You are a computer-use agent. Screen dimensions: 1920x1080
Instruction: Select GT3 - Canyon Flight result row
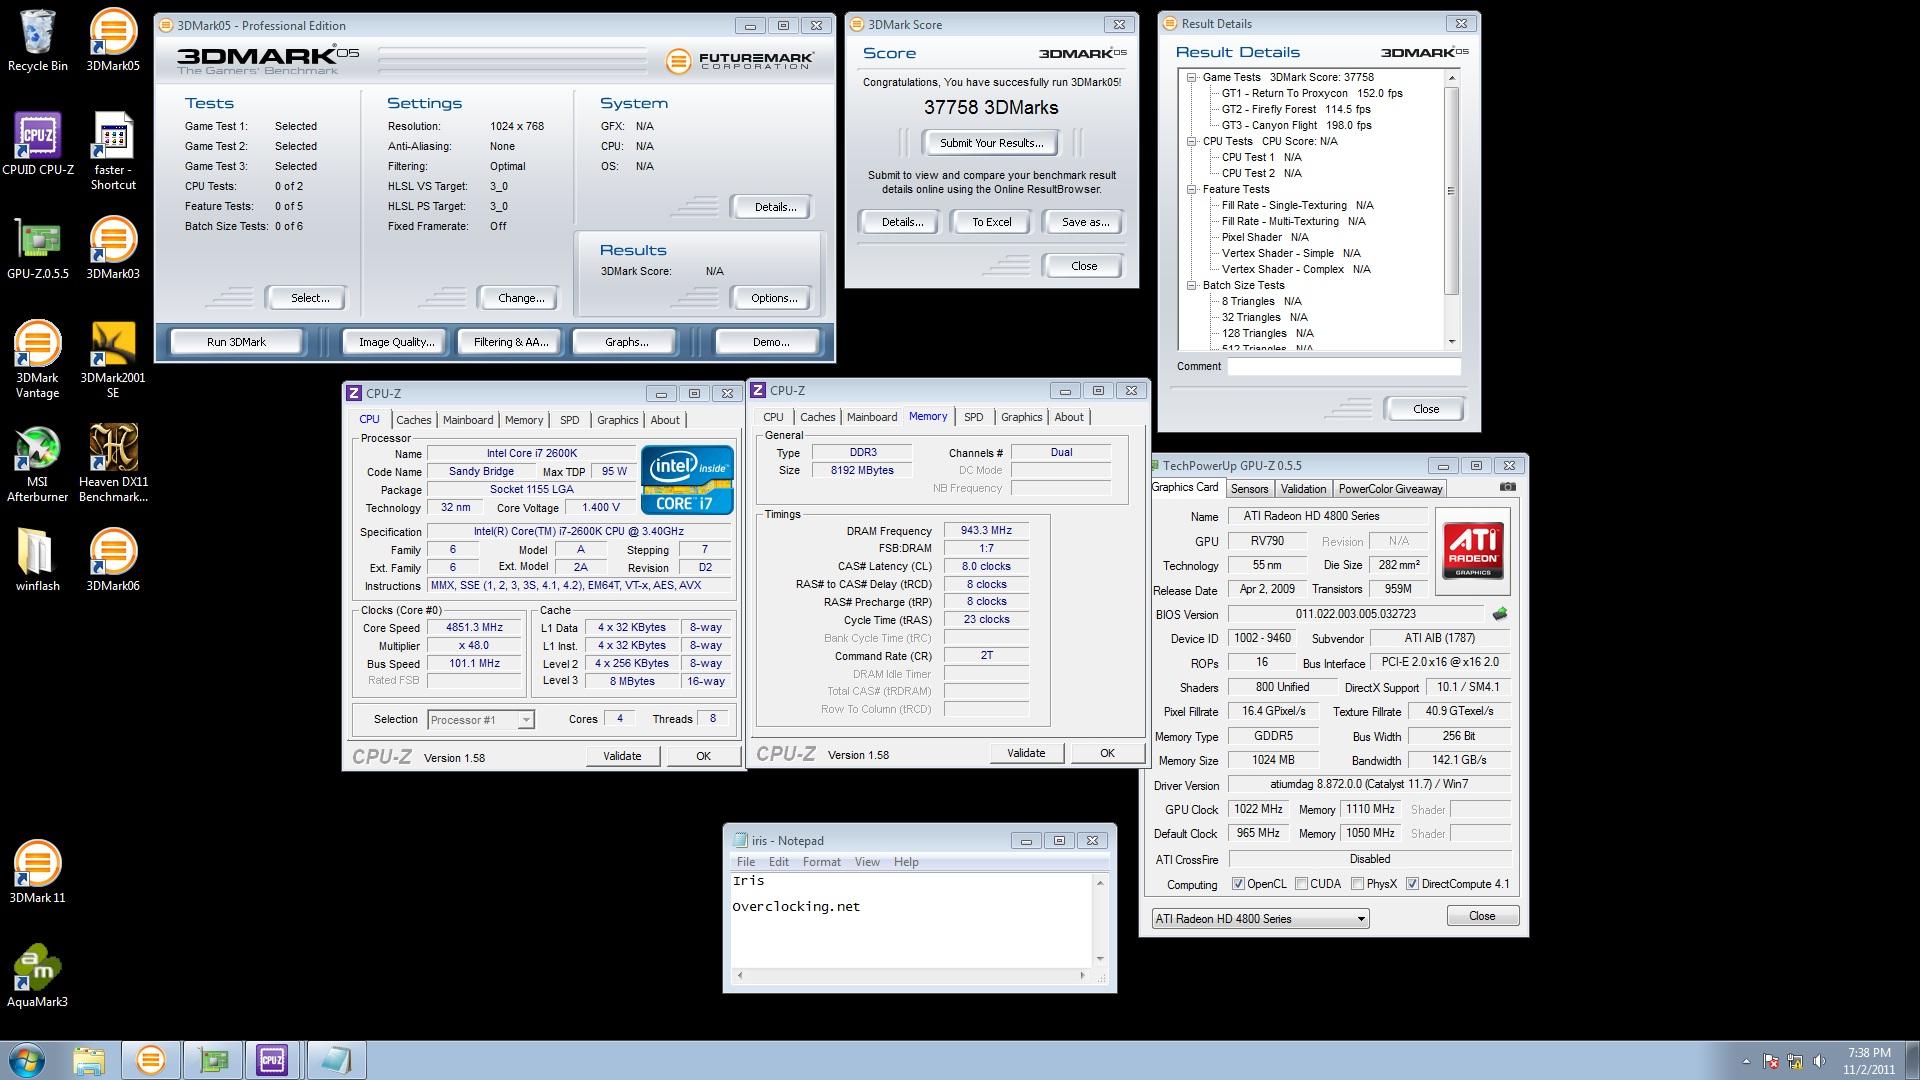click(x=1296, y=125)
